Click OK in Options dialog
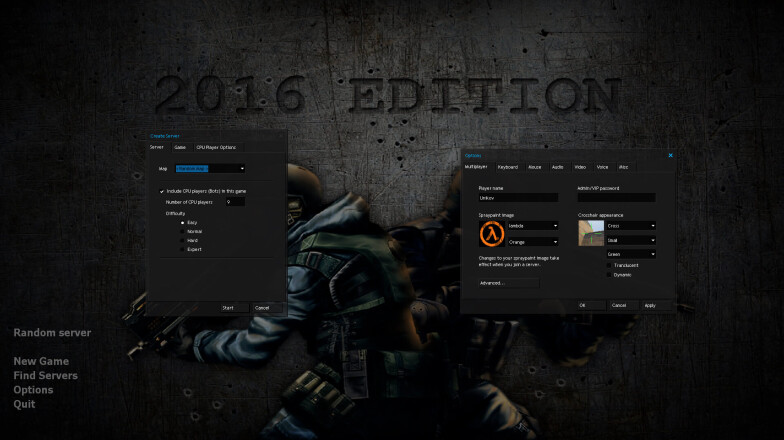Image resolution: width=784 pixels, height=440 pixels. click(592, 306)
